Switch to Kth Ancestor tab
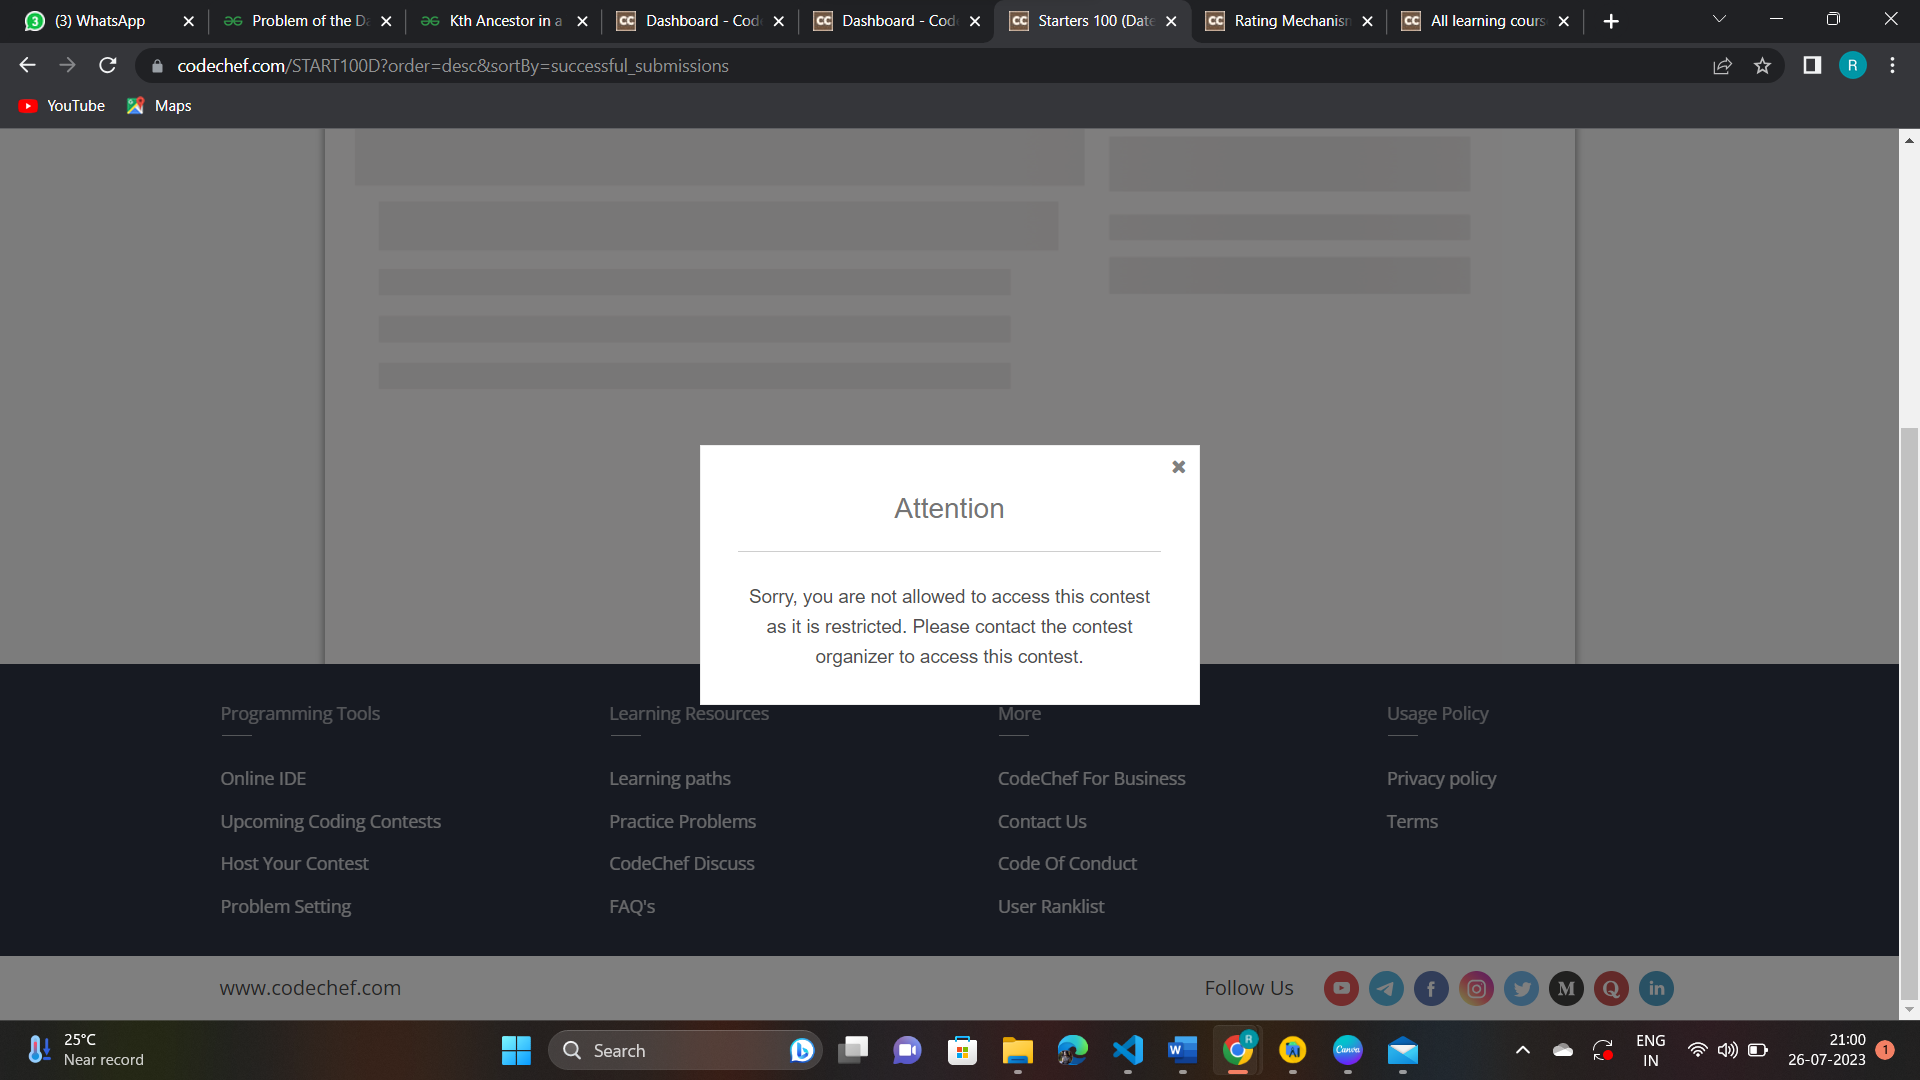Viewport: 1920px width, 1080px height. pos(505,21)
